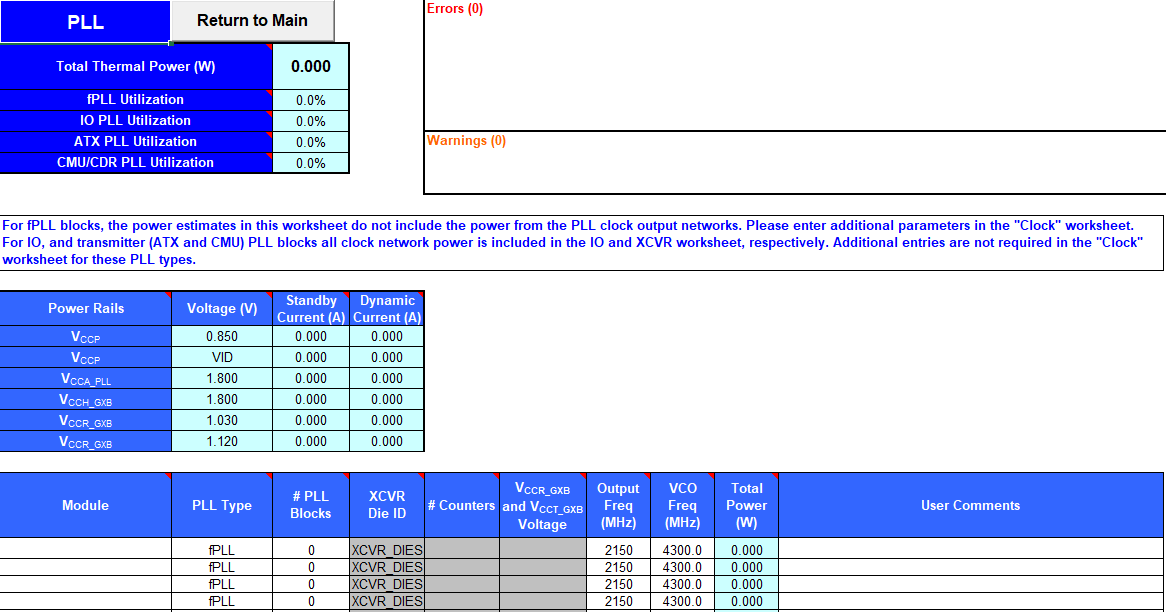Select the 1.800 voltage in VCCH_GXB row
This screenshot has width=1166, height=612.
point(222,399)
